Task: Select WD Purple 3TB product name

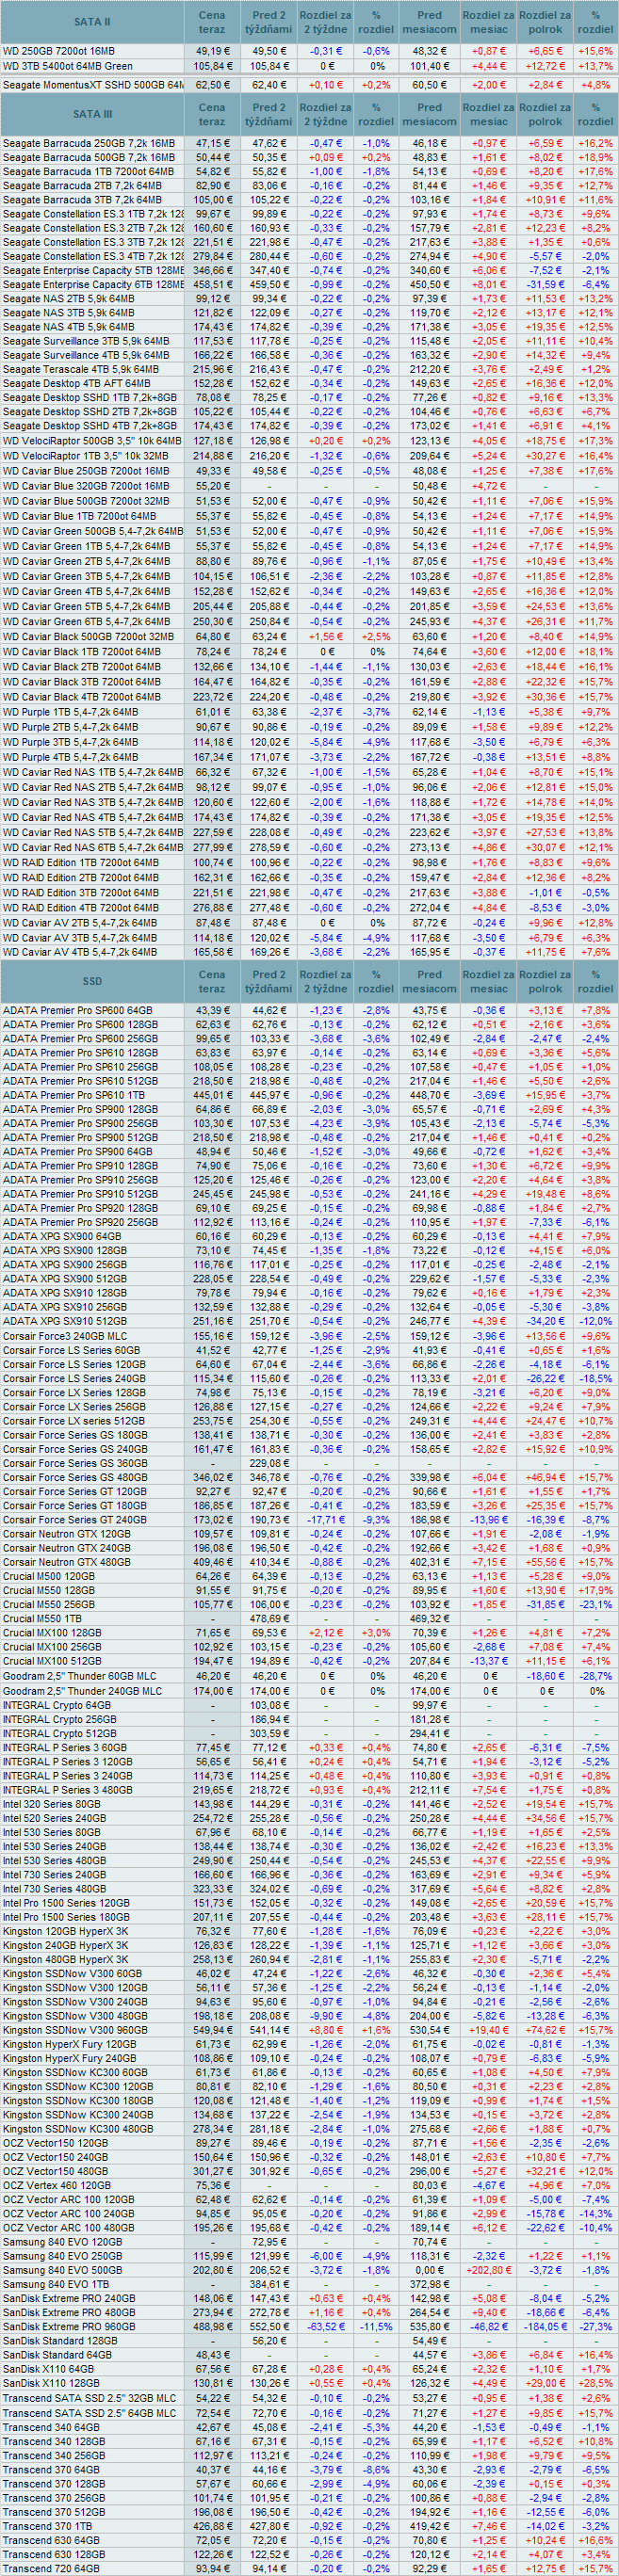Action: [70, 742]
